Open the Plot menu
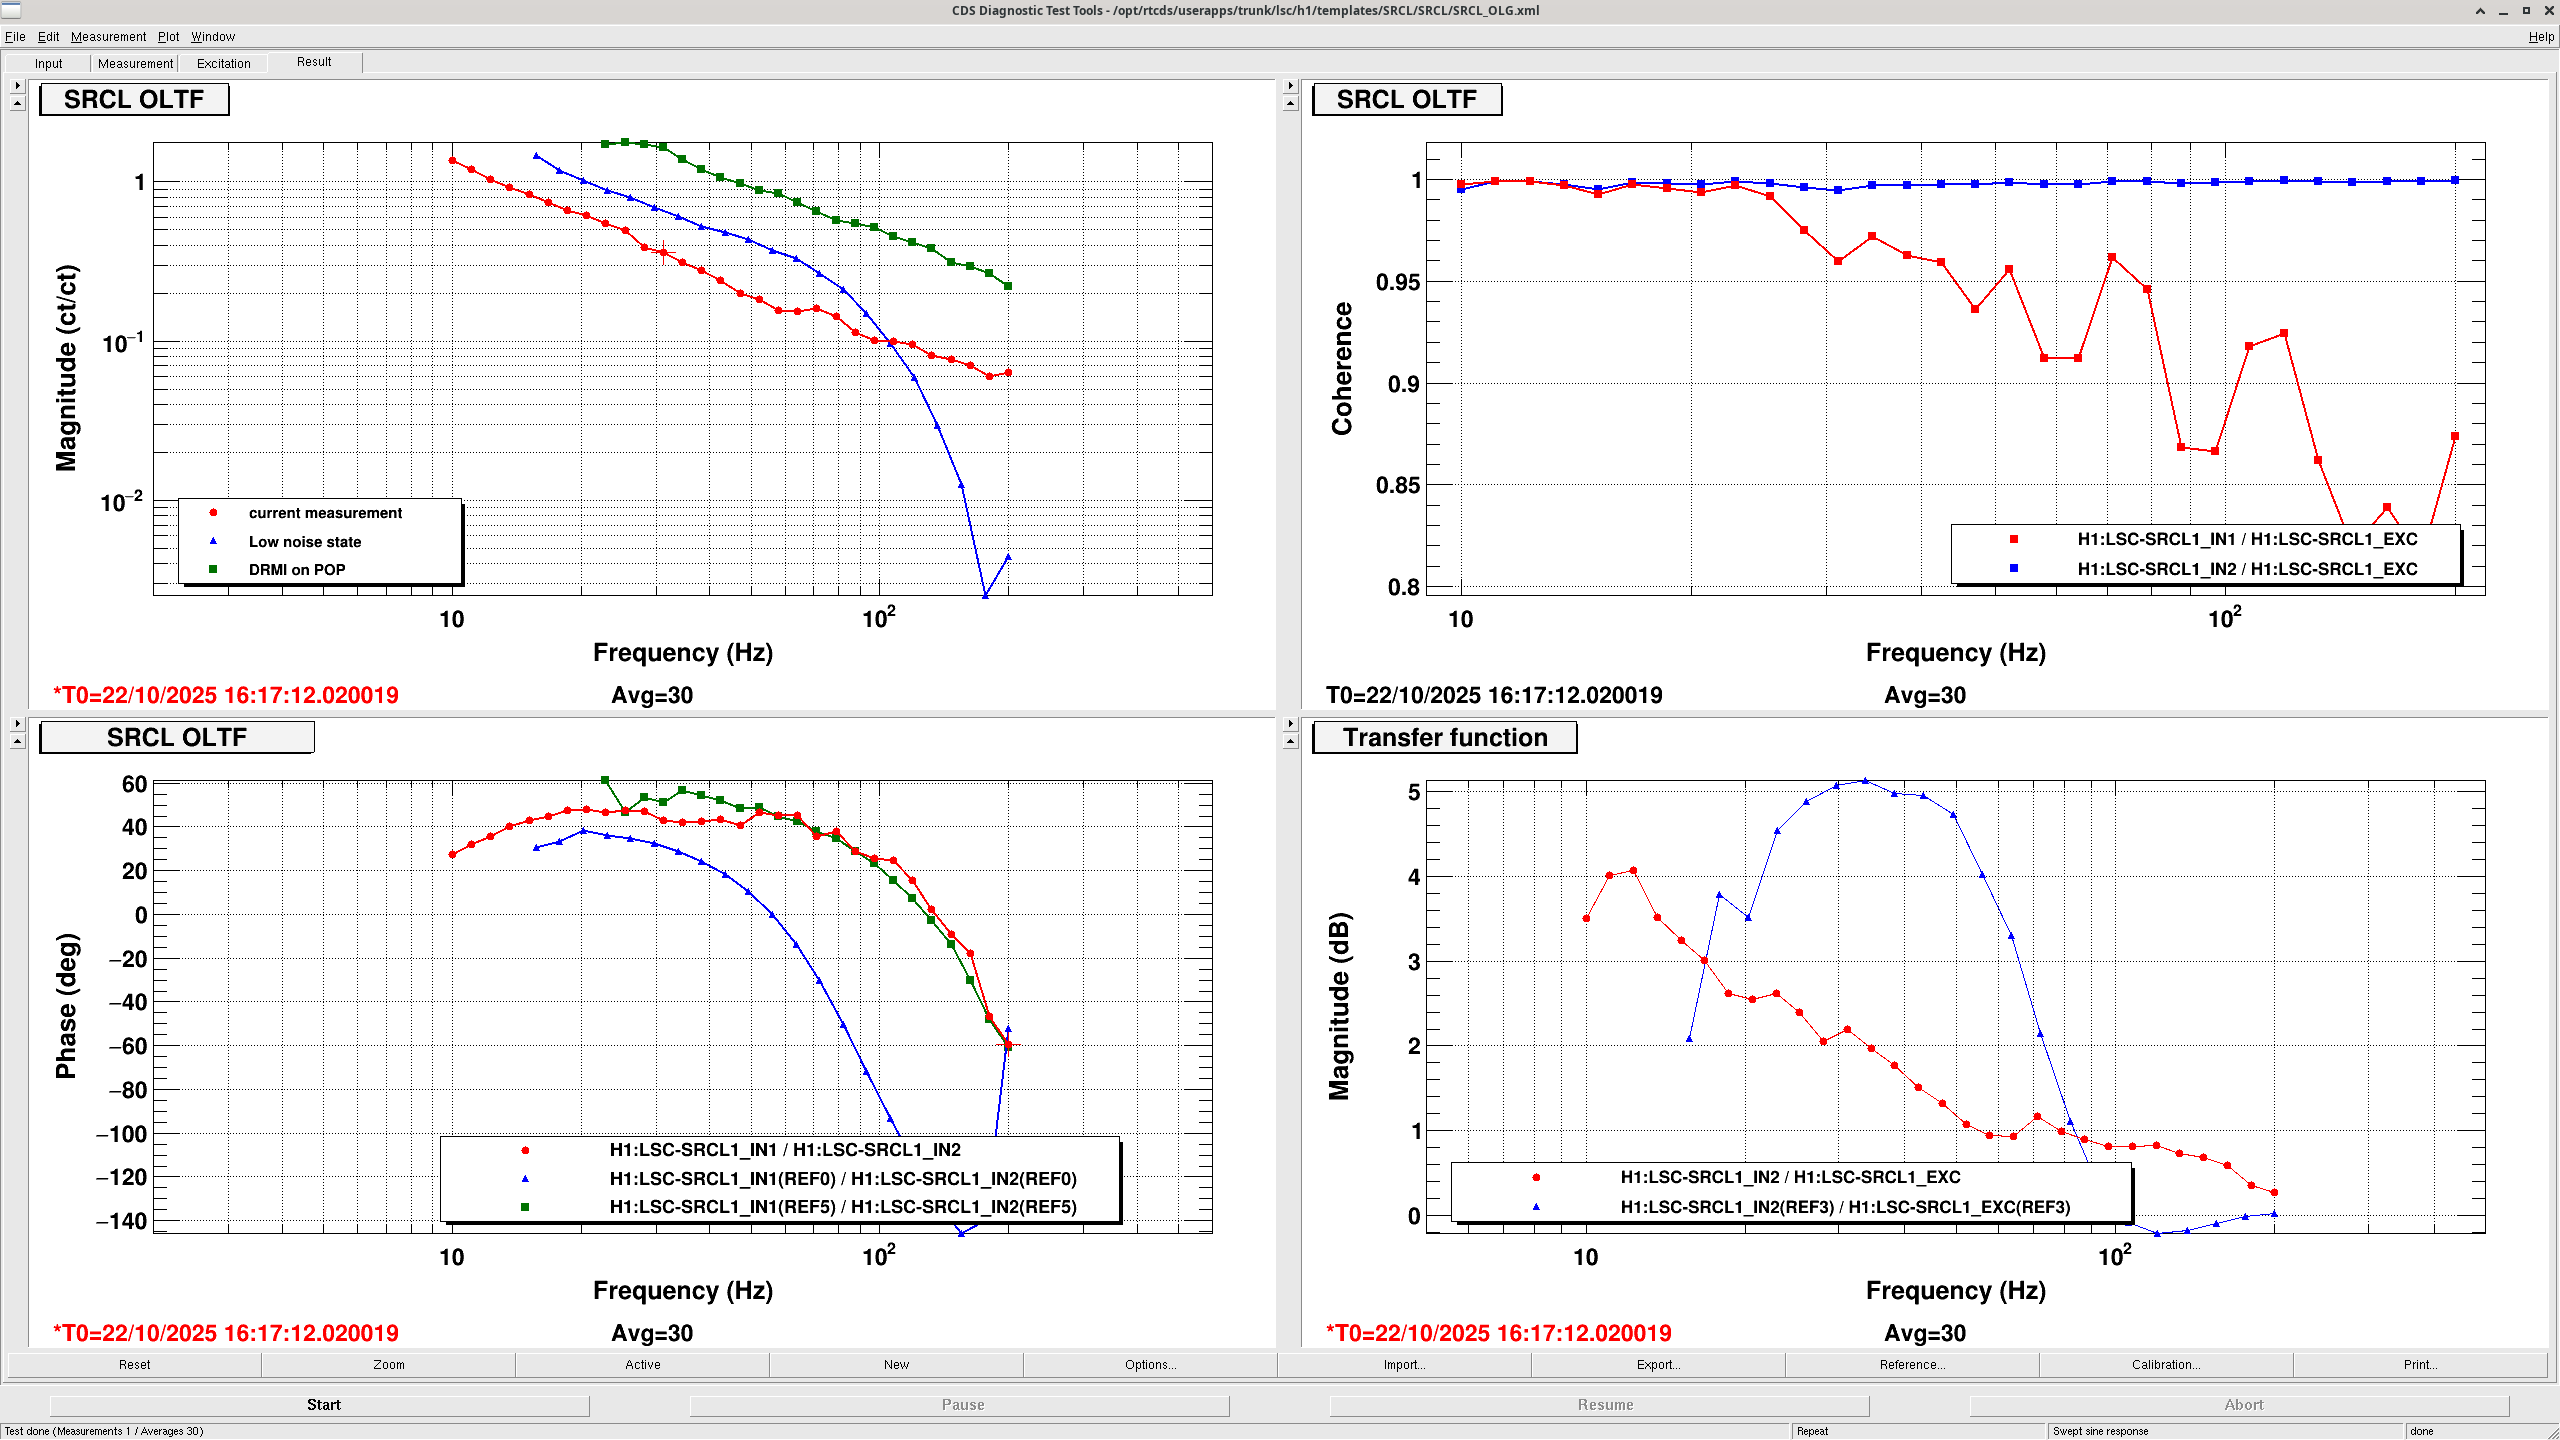 click(168, 37)
